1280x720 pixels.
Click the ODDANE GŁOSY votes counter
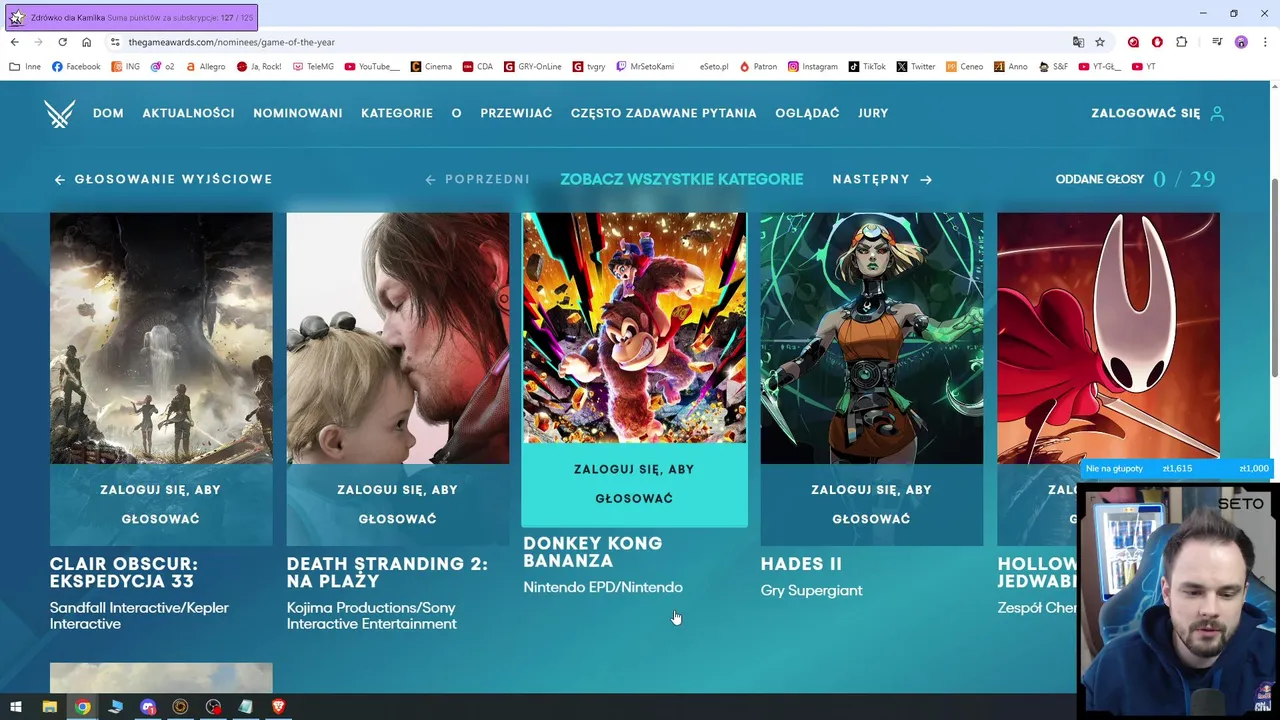coord(1136,179)
